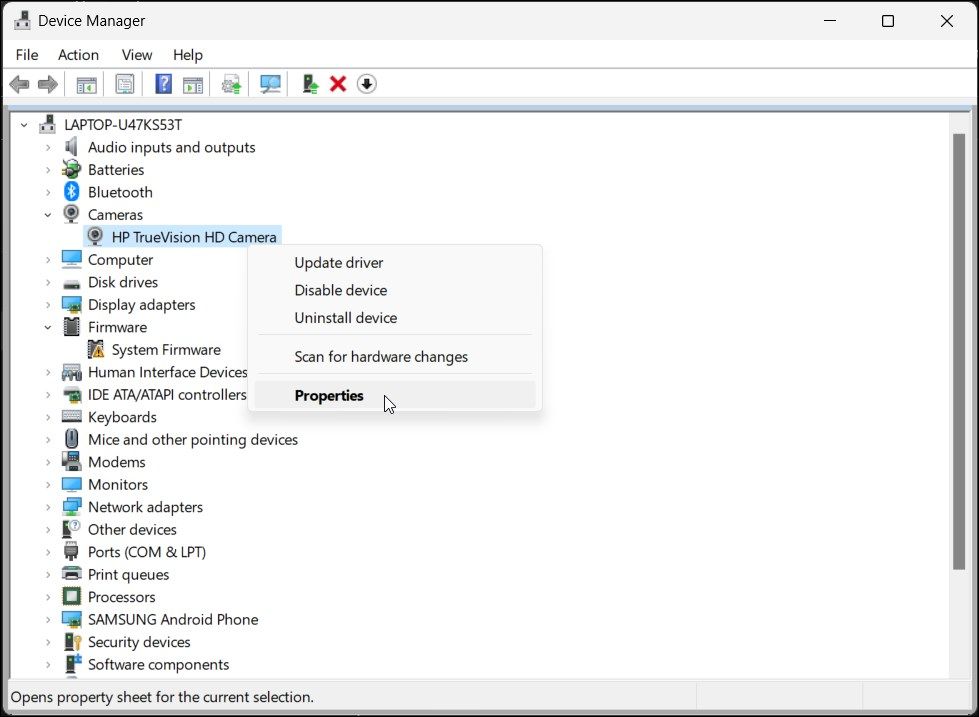Select the LAPTOP-U47KS53T computer name
This screenshot has height=717, width=979.
[x=123, y=125]
